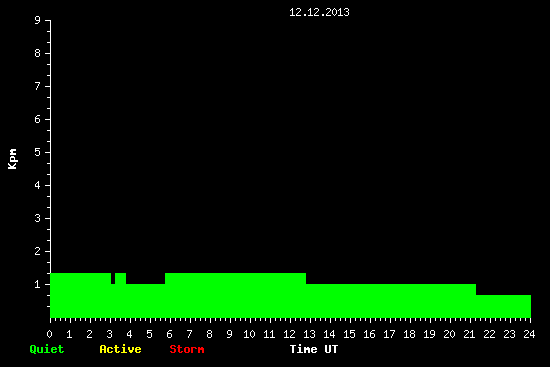550x367 pixels.
Task: Click the value 9 on Kp axis
Action: pos(38,20)
